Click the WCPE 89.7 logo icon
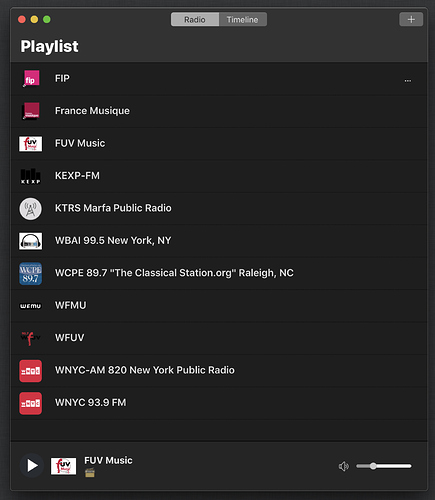The height and width of the screenshot is (500, 435). click(30, 274)
